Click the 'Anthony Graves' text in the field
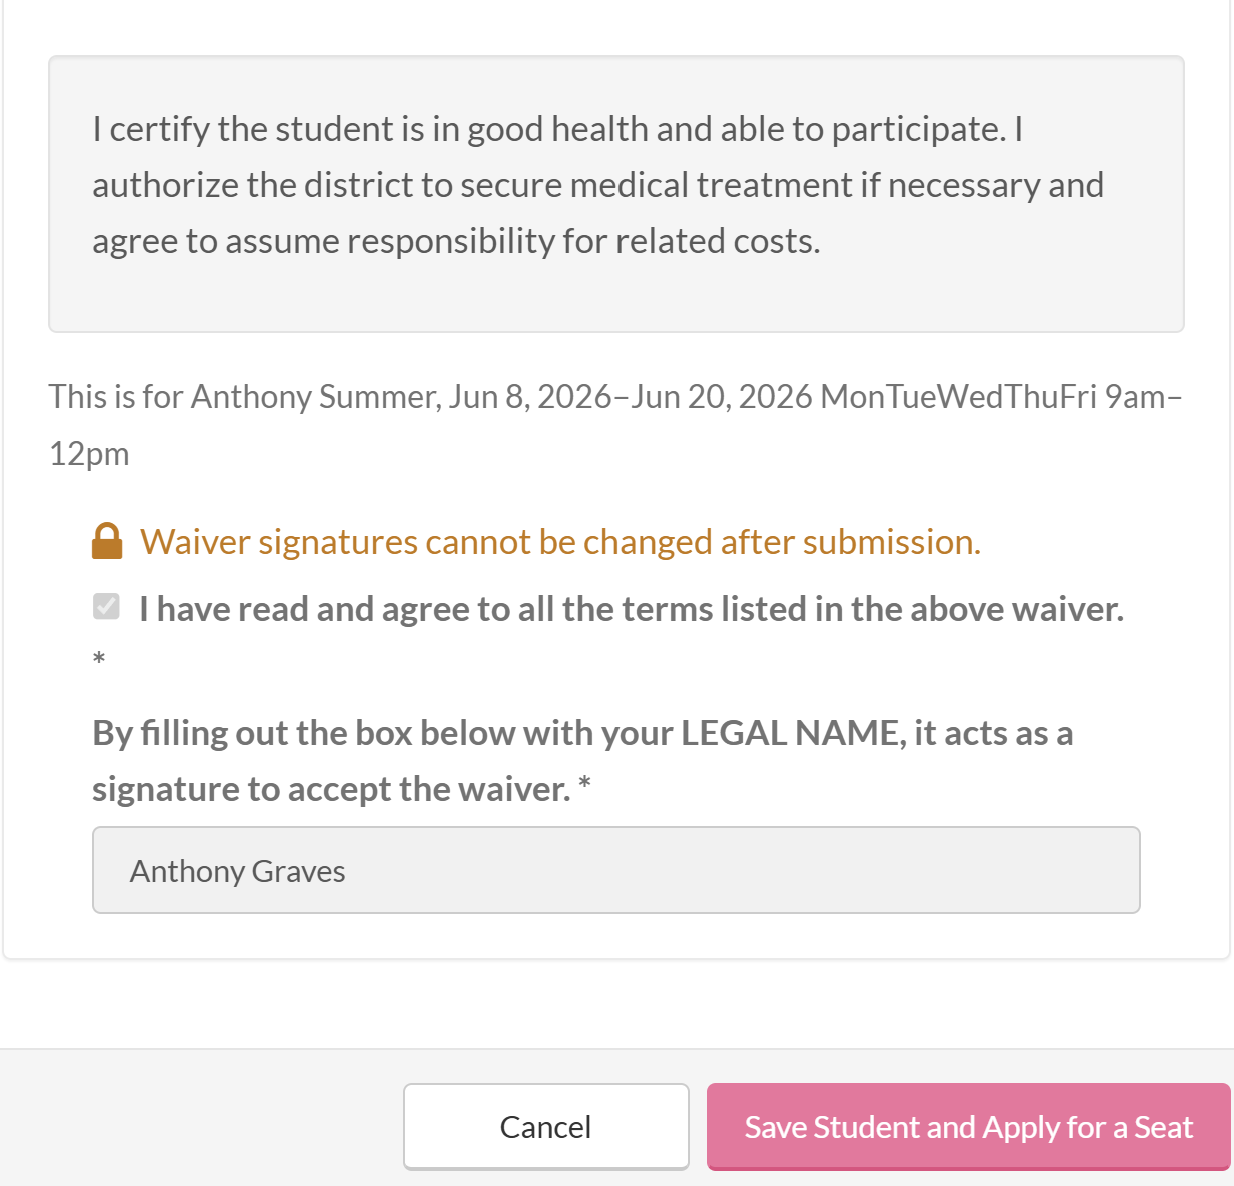Image resolution: width=1234 pixels, height=1186 pixels. [238, 871]
